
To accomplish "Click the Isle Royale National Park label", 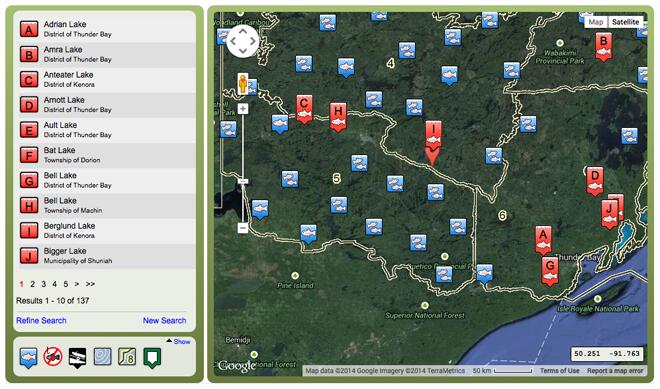I will tap(598, 309).
